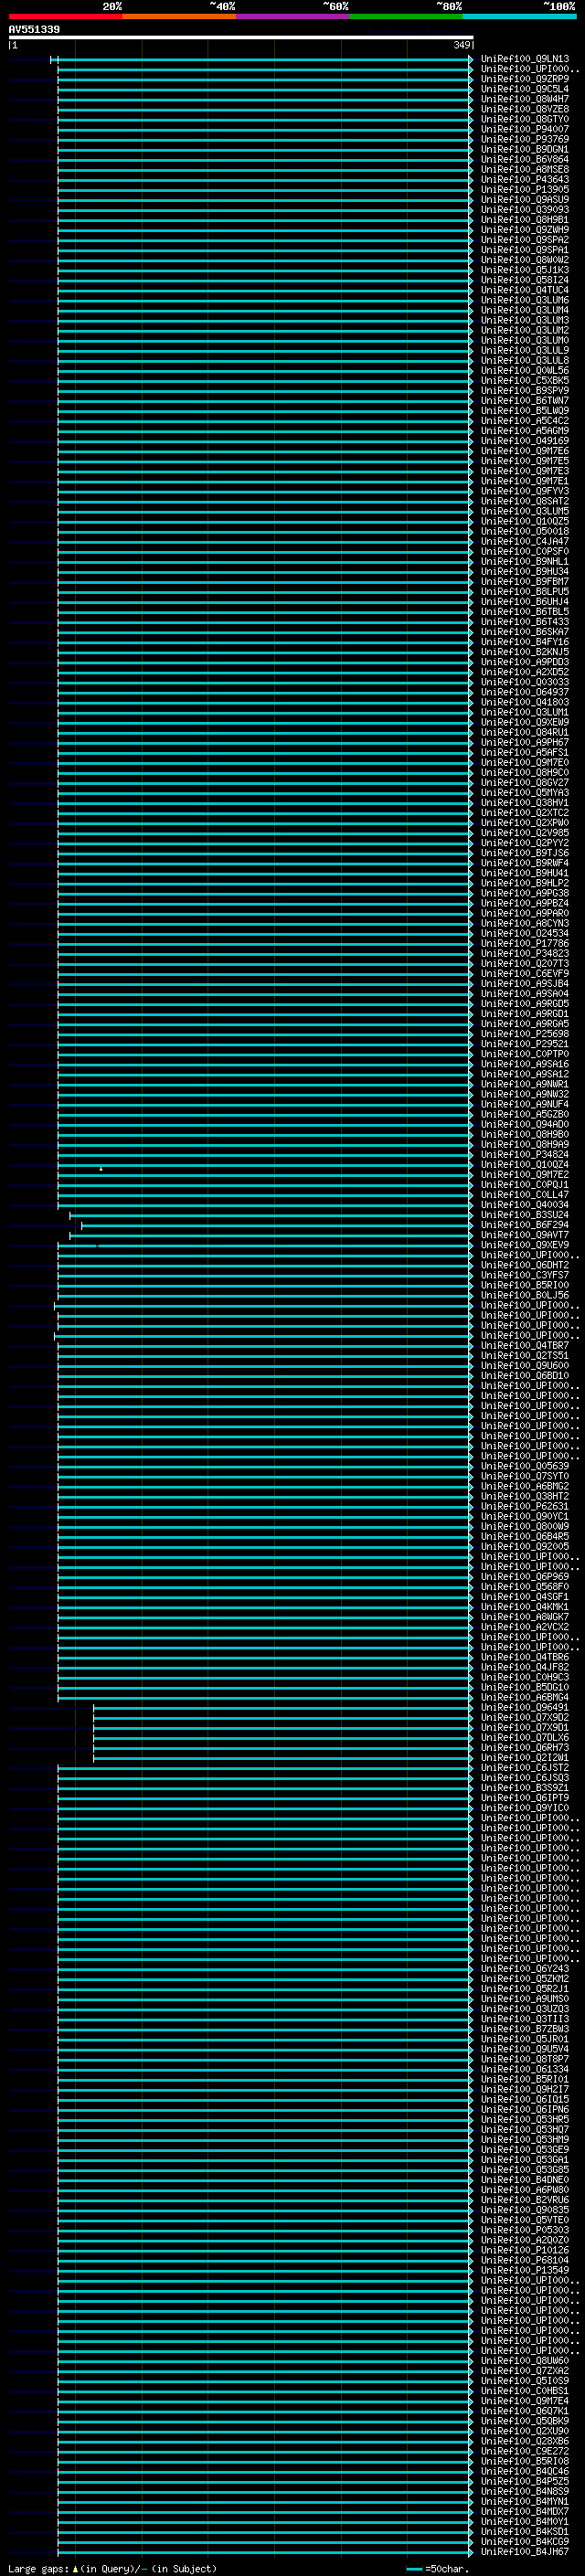Select hit UniRef100_Q6DHT2

[x=524, y=1265]
